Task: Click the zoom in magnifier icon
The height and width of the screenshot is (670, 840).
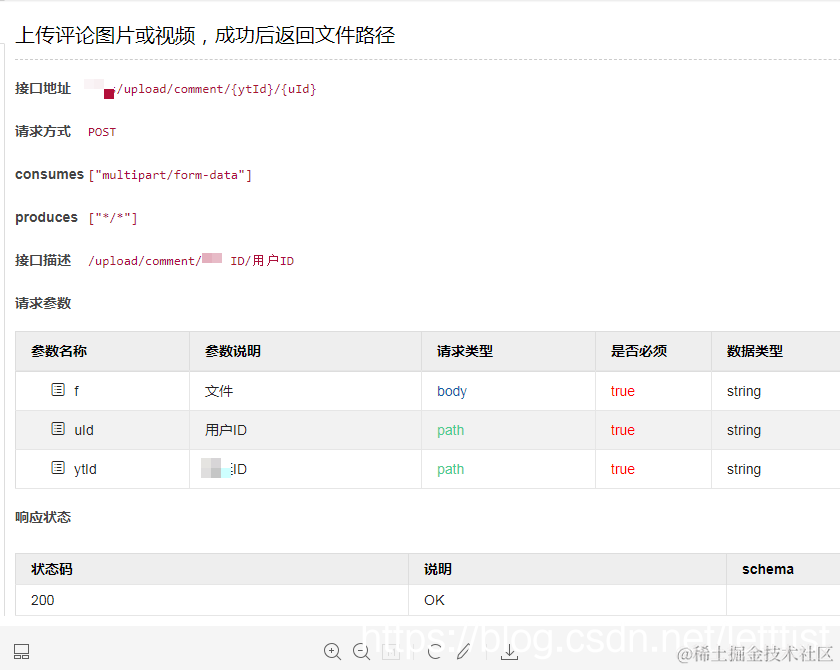Action: pos(332,651)
